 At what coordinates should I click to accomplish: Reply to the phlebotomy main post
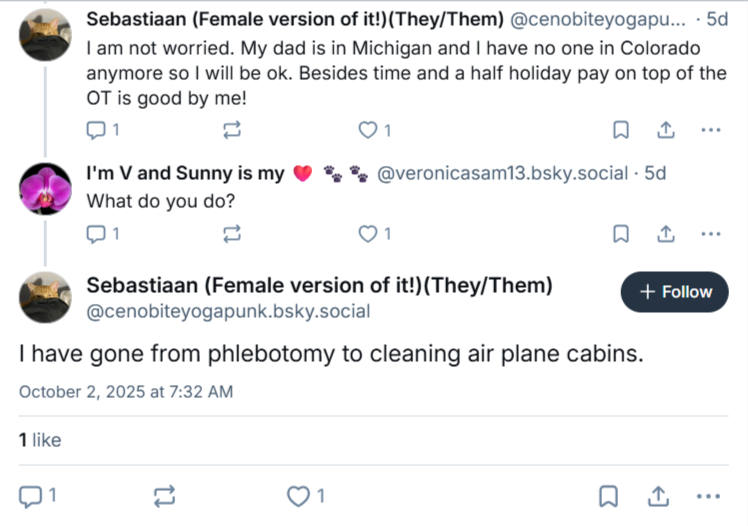point(37,496)
